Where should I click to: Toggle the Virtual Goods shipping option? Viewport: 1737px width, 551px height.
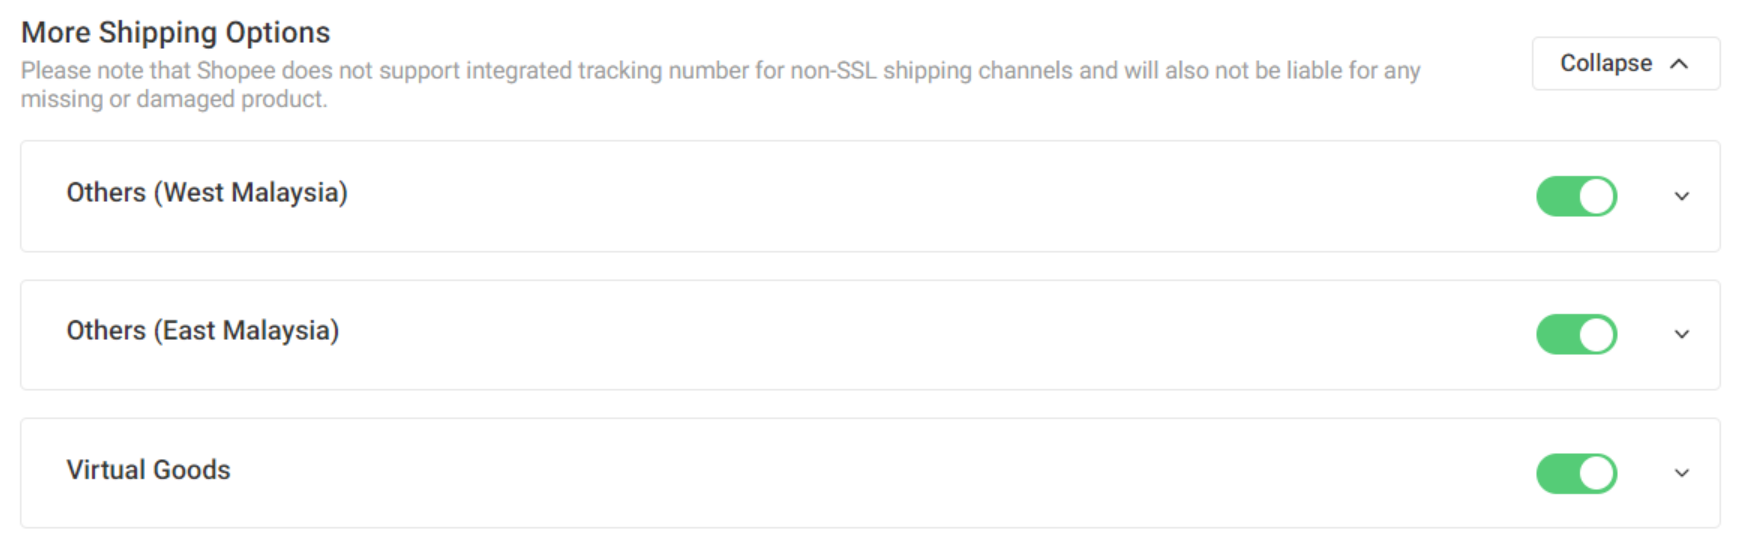tap(1575, 473)
